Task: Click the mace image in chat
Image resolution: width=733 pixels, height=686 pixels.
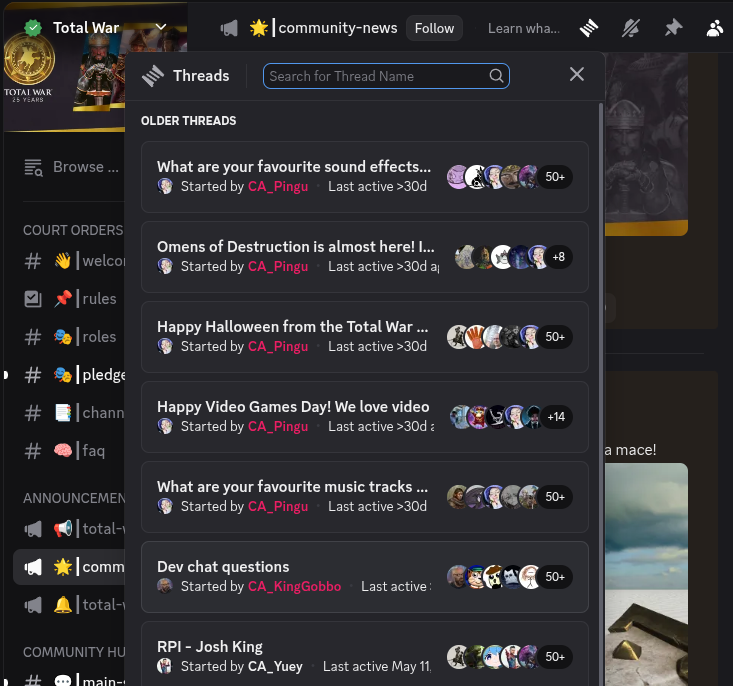Action: point(647,574)
